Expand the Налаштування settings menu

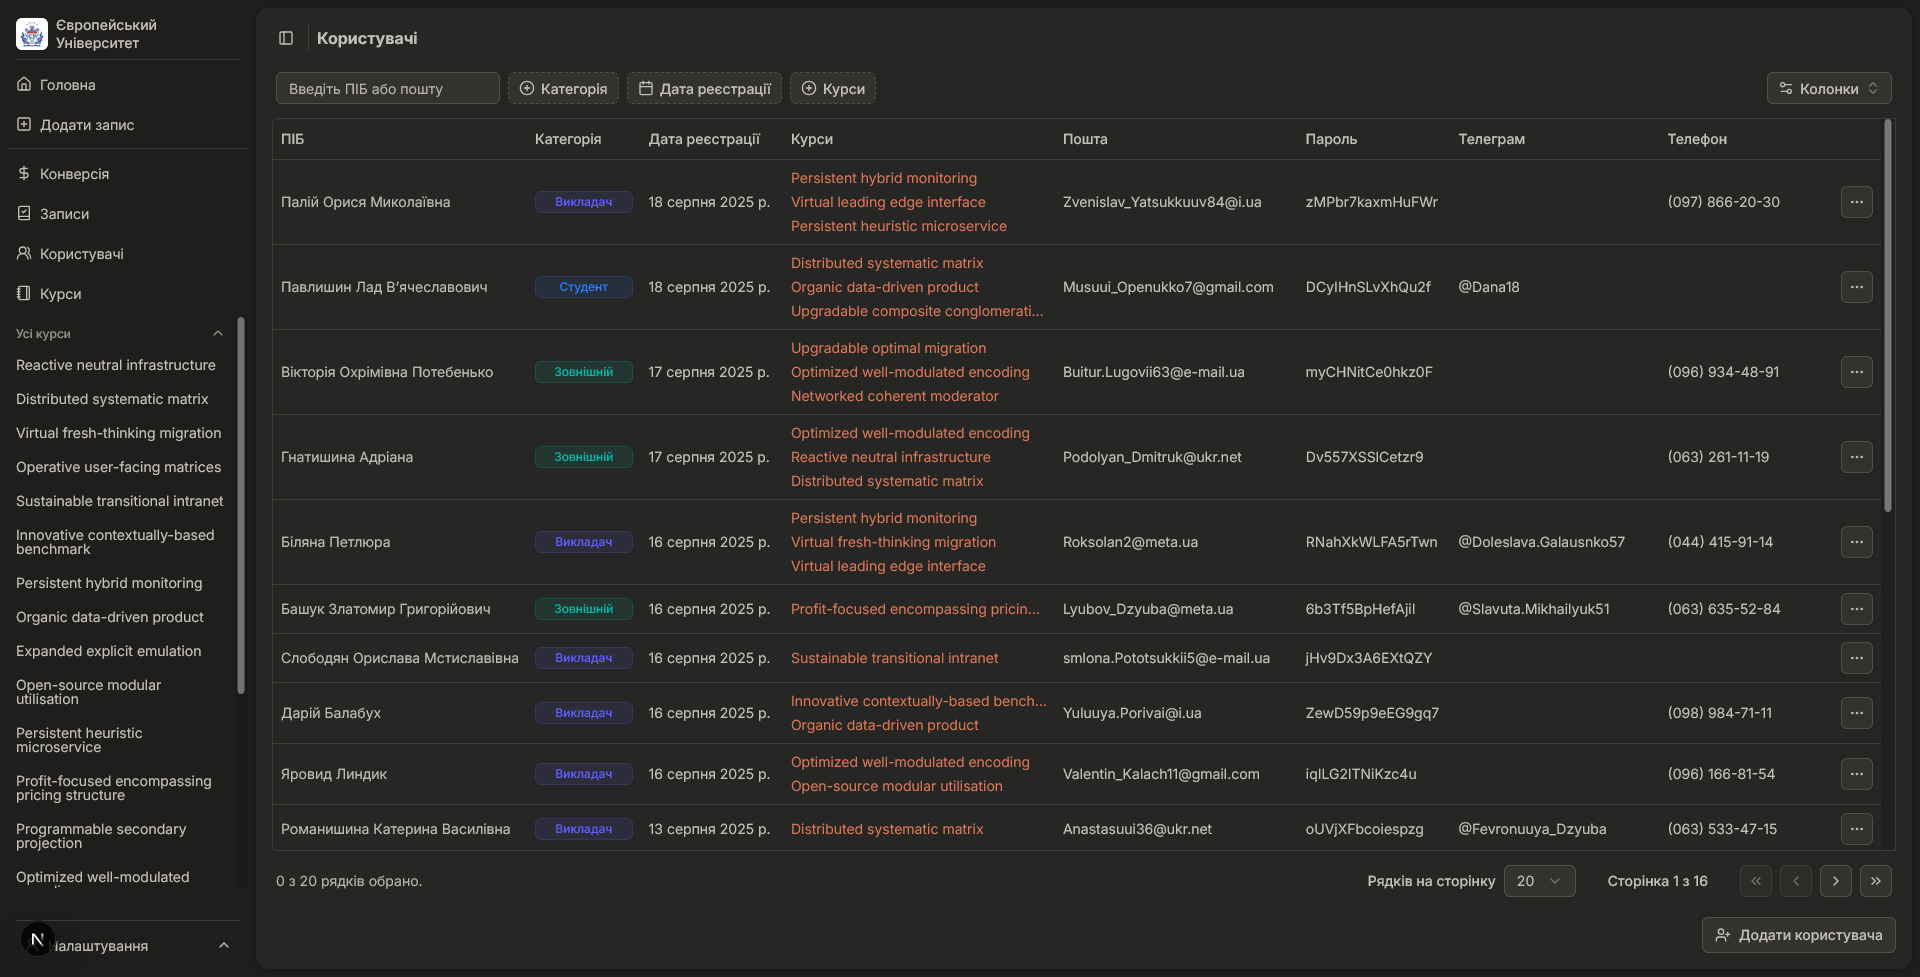[223, 946]
